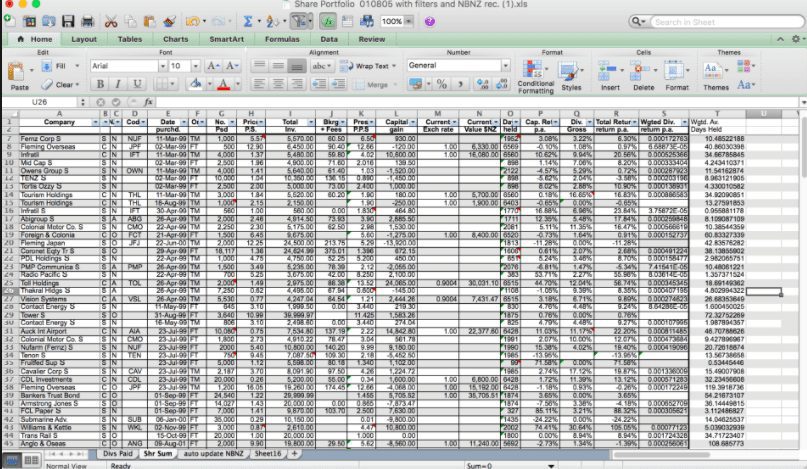This screenshot has width=807, height=469.
Task: Select the 'auto update NBNZ' sheet tab
Action: 213,454
